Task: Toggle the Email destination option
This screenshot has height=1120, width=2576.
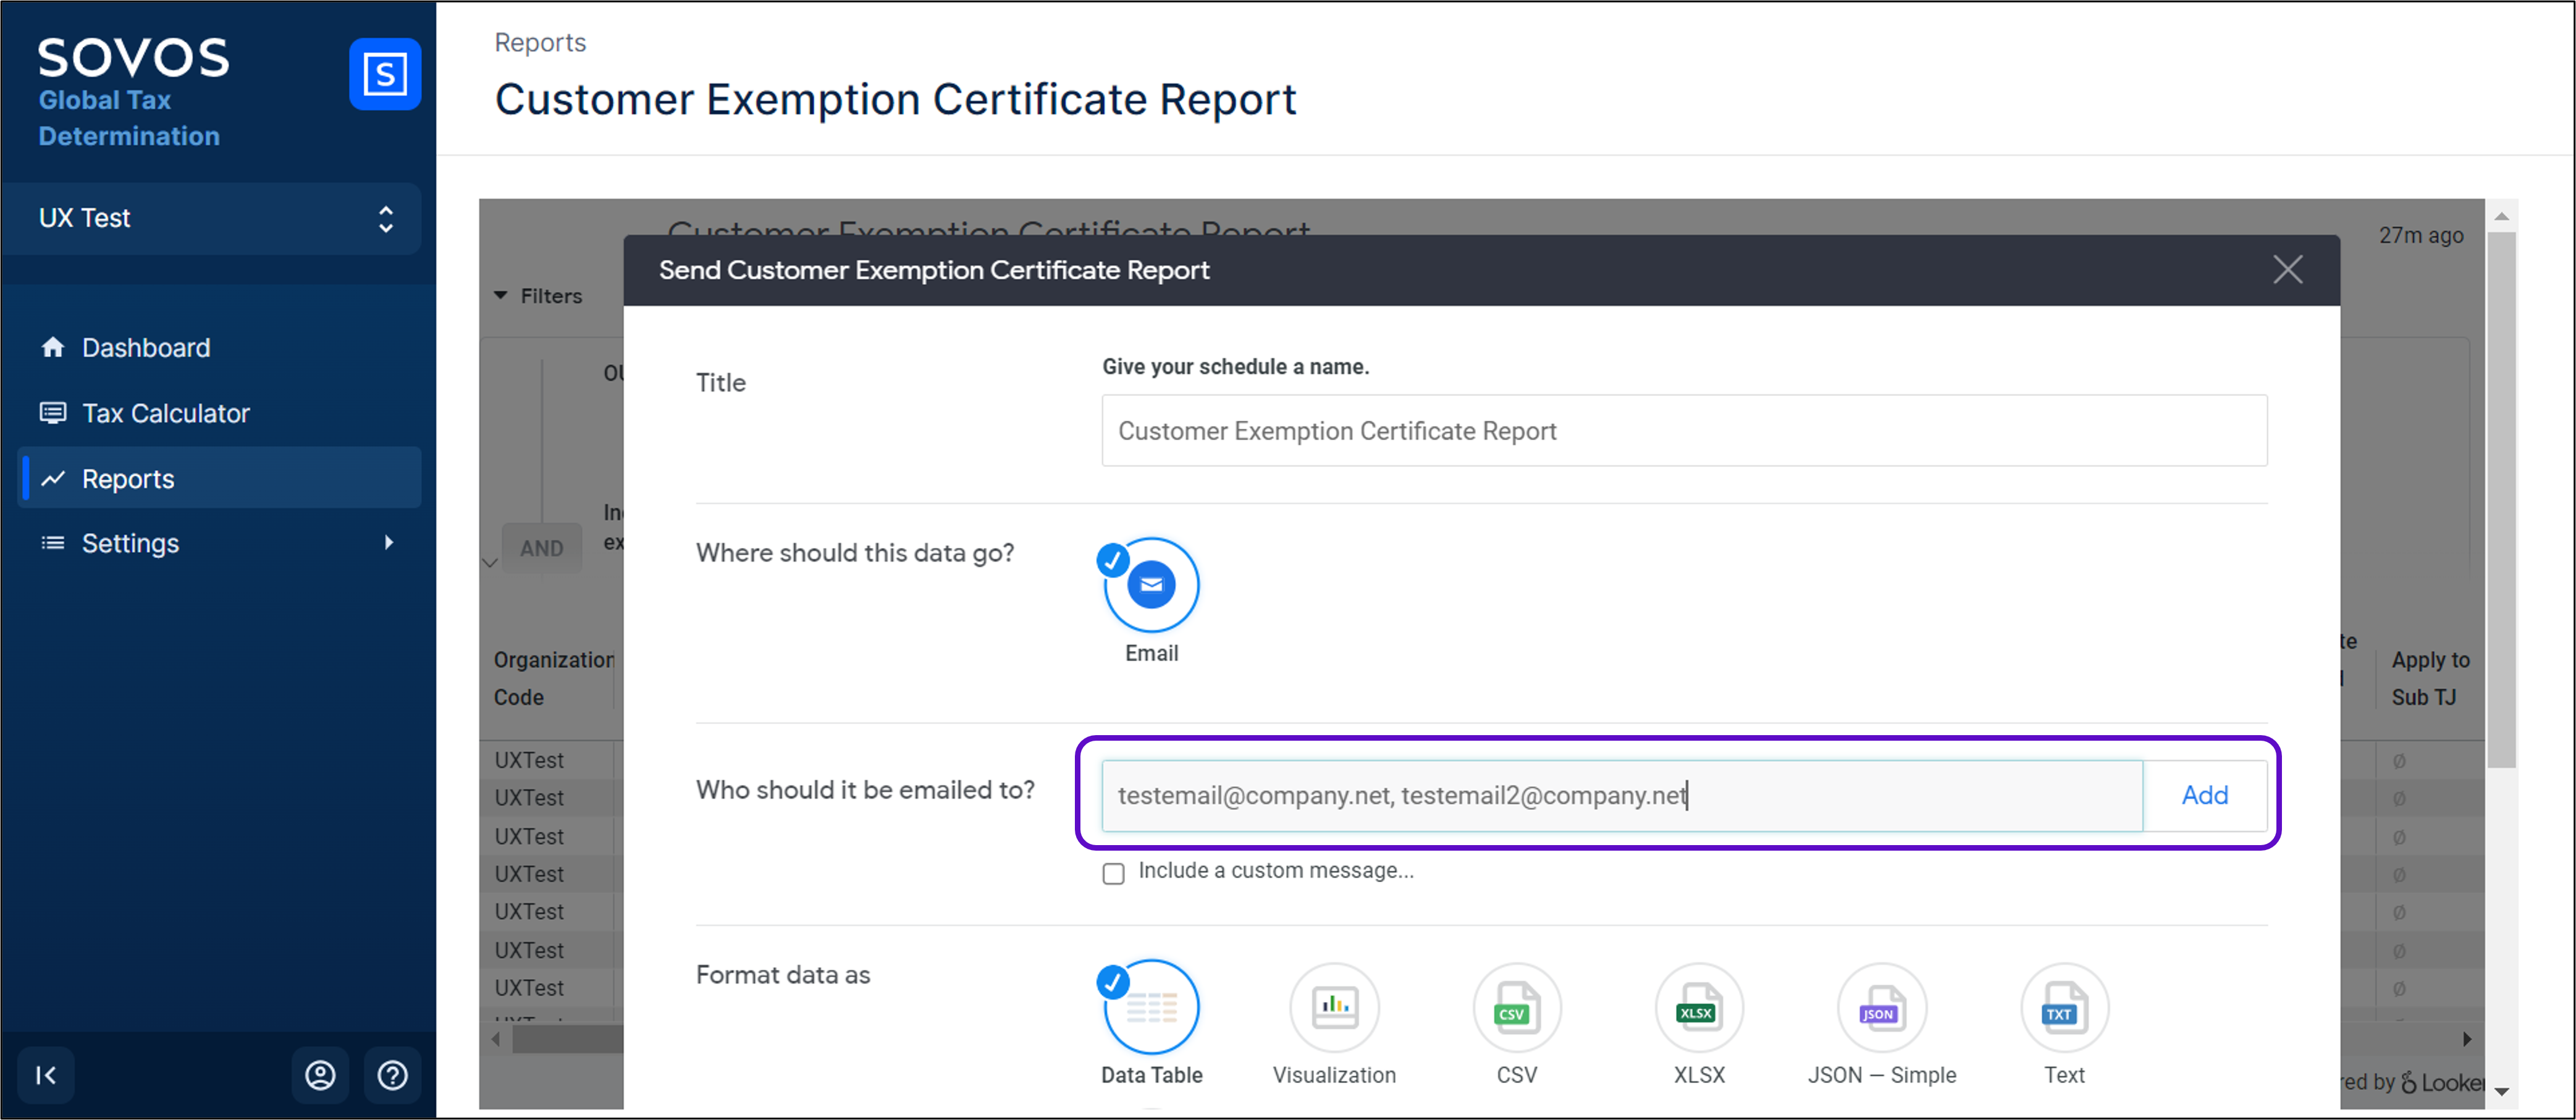Action: [x=1151, y=586]
